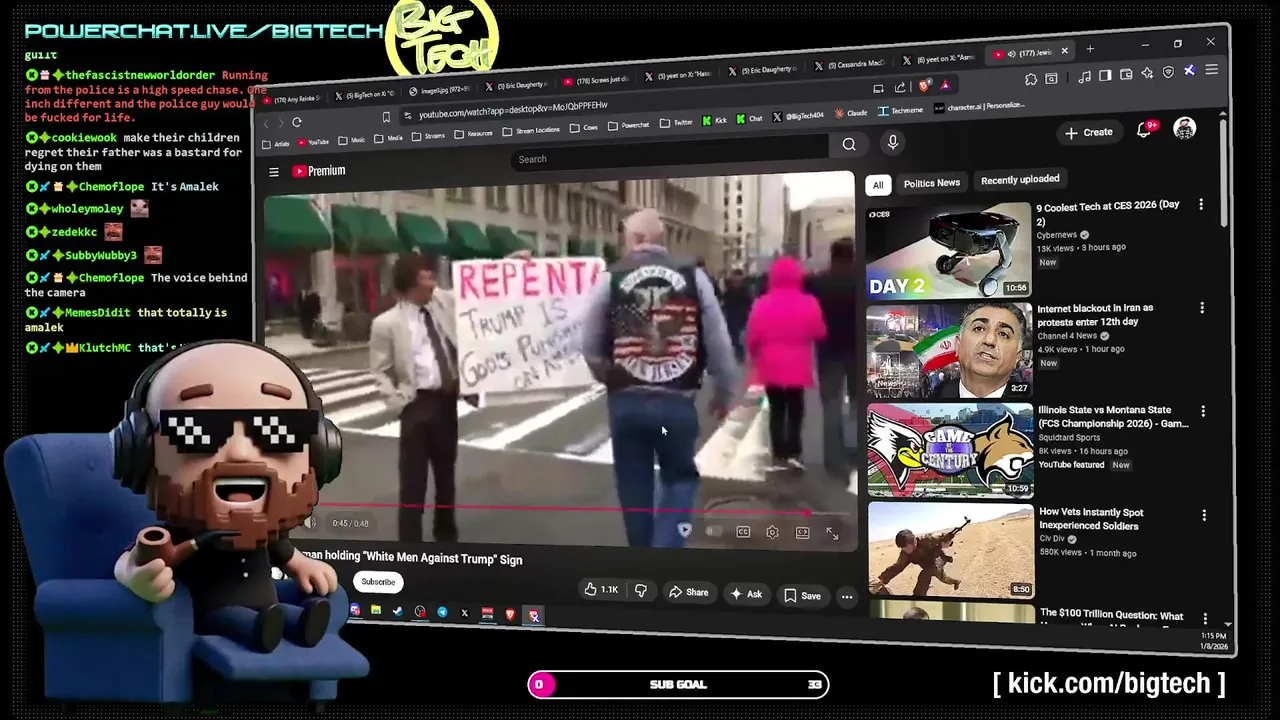This screenshot has width=1280, height=720.
Task: Select the All filter chip
Action: [878, 185]
